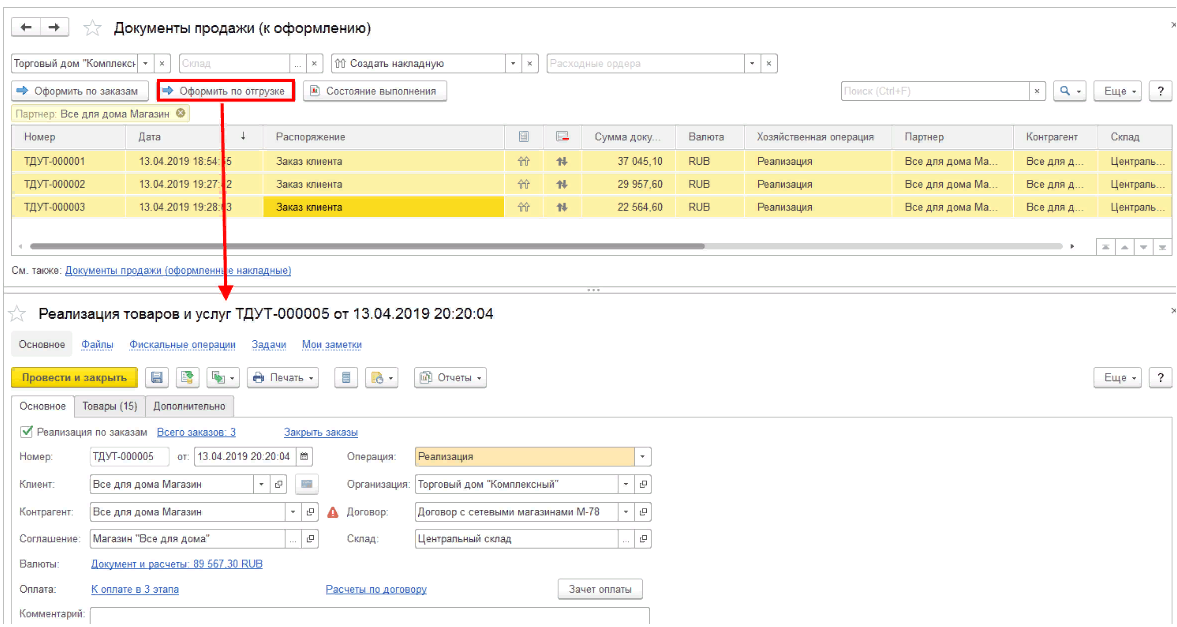Screen dimensions: 1177x627
Task: Uncheck Реализация по заказам checkbox
Action: (x=26, y=433)
